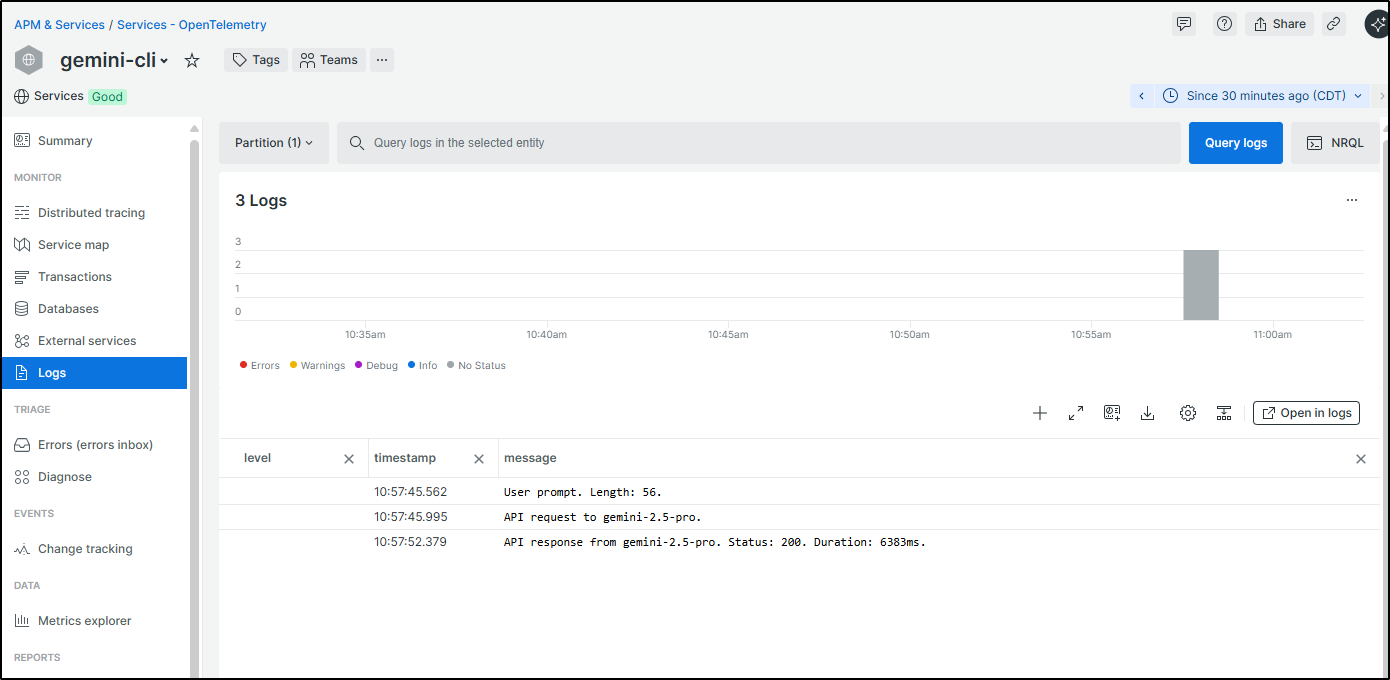Click the Query logs search field
The image size is (1390, 680).
(759, 143)
